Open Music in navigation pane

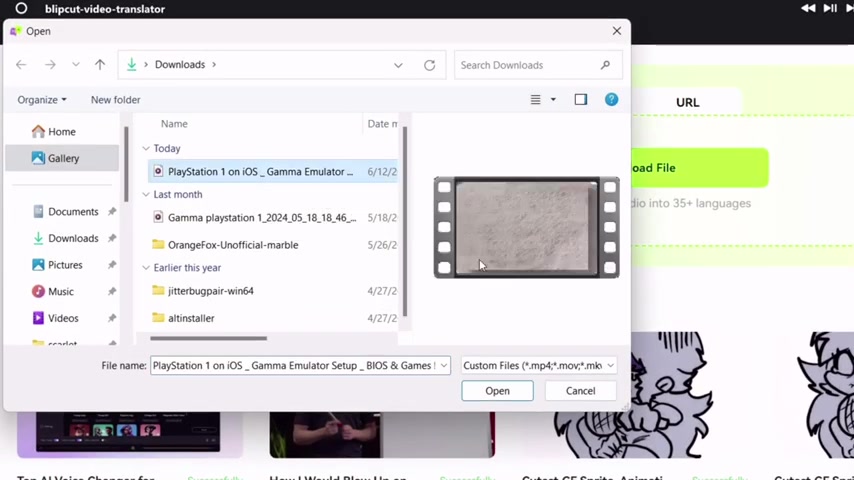point(60,292)
